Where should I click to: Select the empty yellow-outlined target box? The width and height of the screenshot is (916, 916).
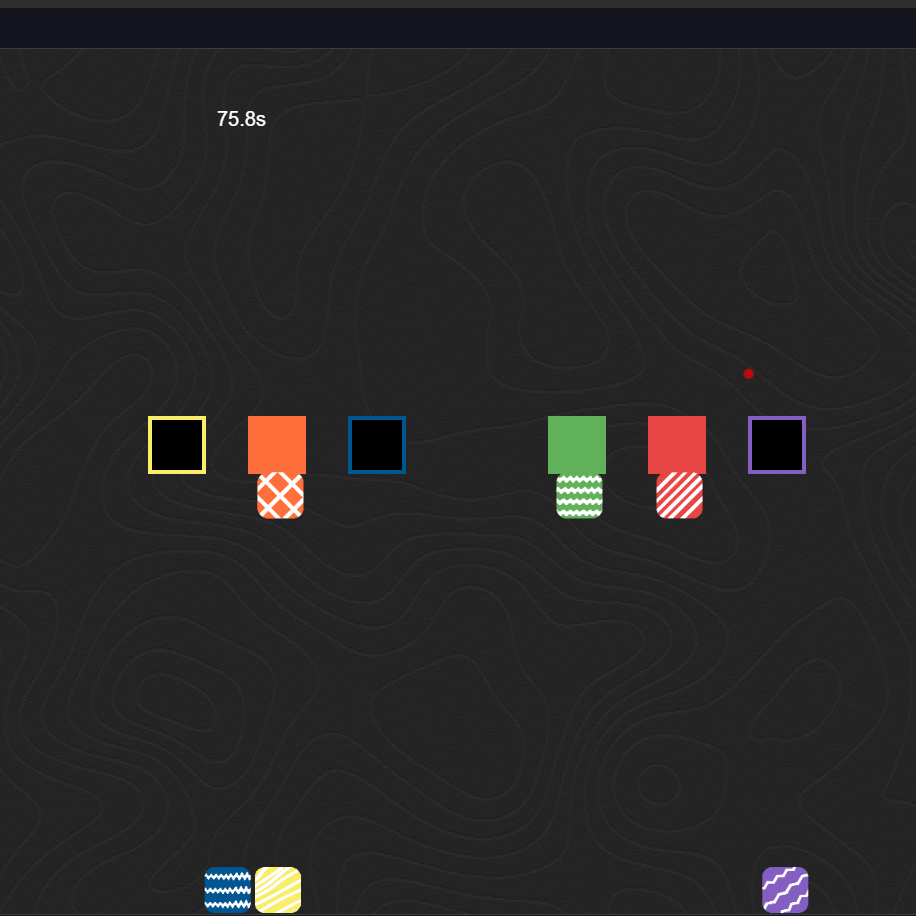tap(177, 445)
